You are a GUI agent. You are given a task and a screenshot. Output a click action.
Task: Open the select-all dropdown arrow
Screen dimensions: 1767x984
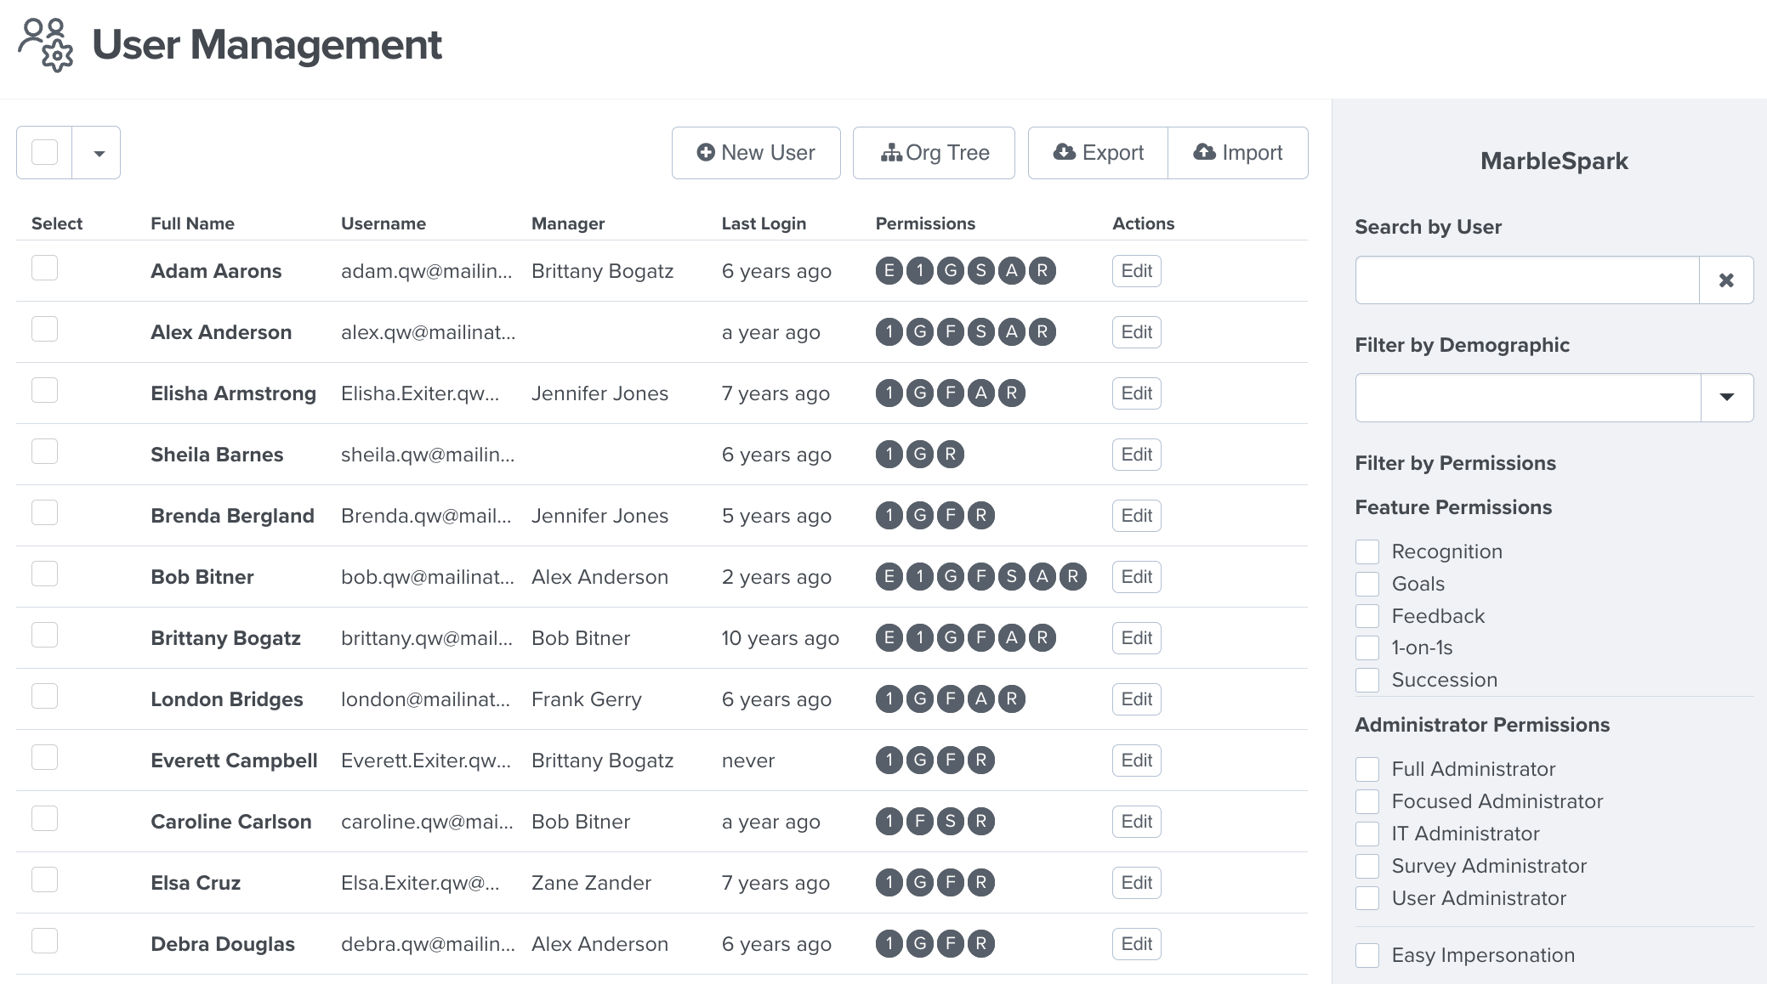coord(97,152)
